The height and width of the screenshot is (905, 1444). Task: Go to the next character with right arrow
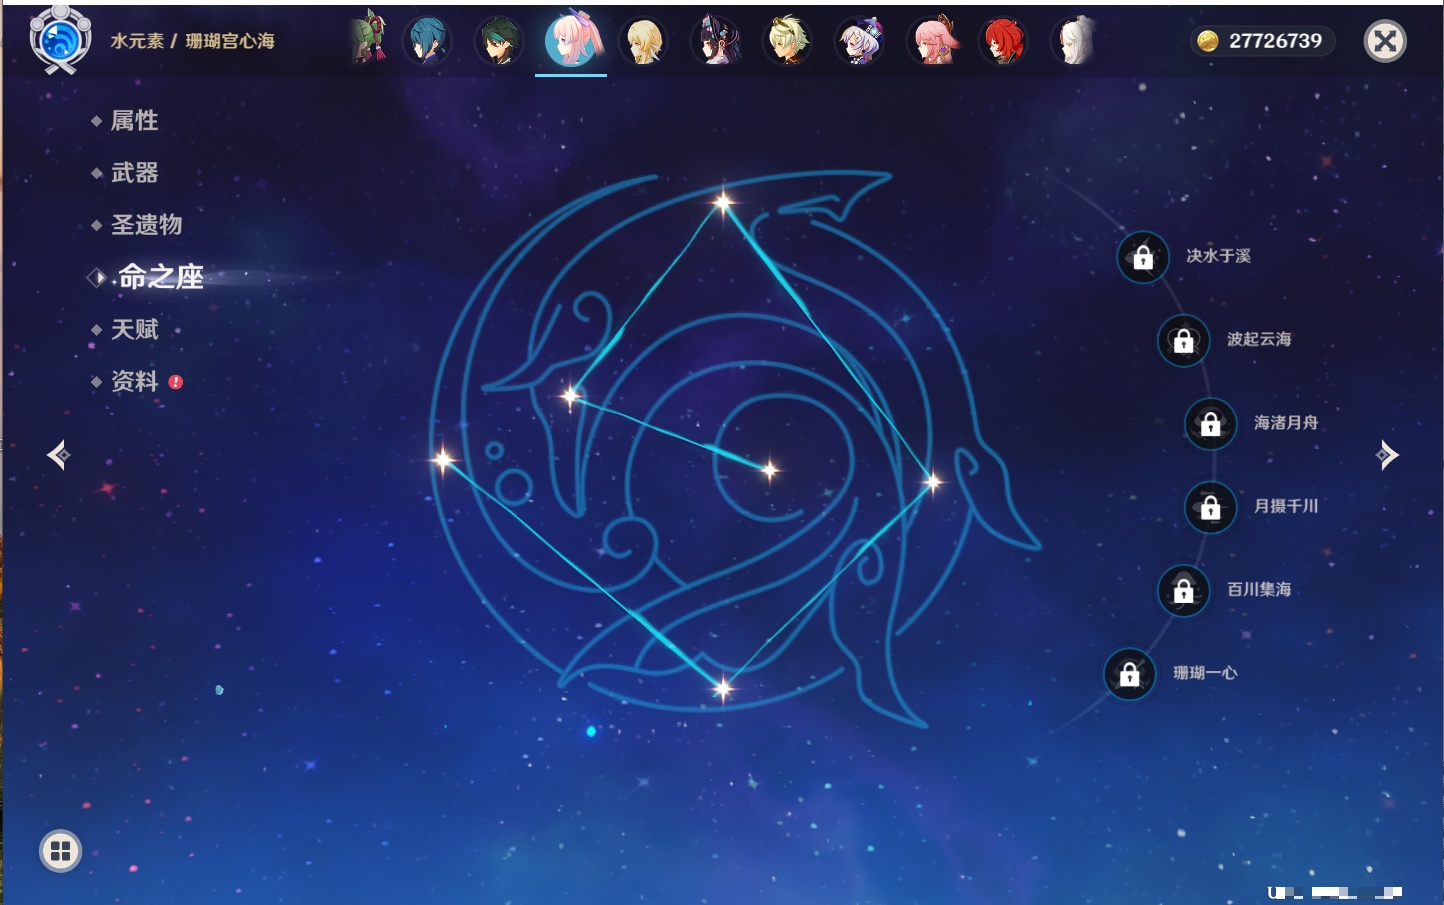point(1387,455)
